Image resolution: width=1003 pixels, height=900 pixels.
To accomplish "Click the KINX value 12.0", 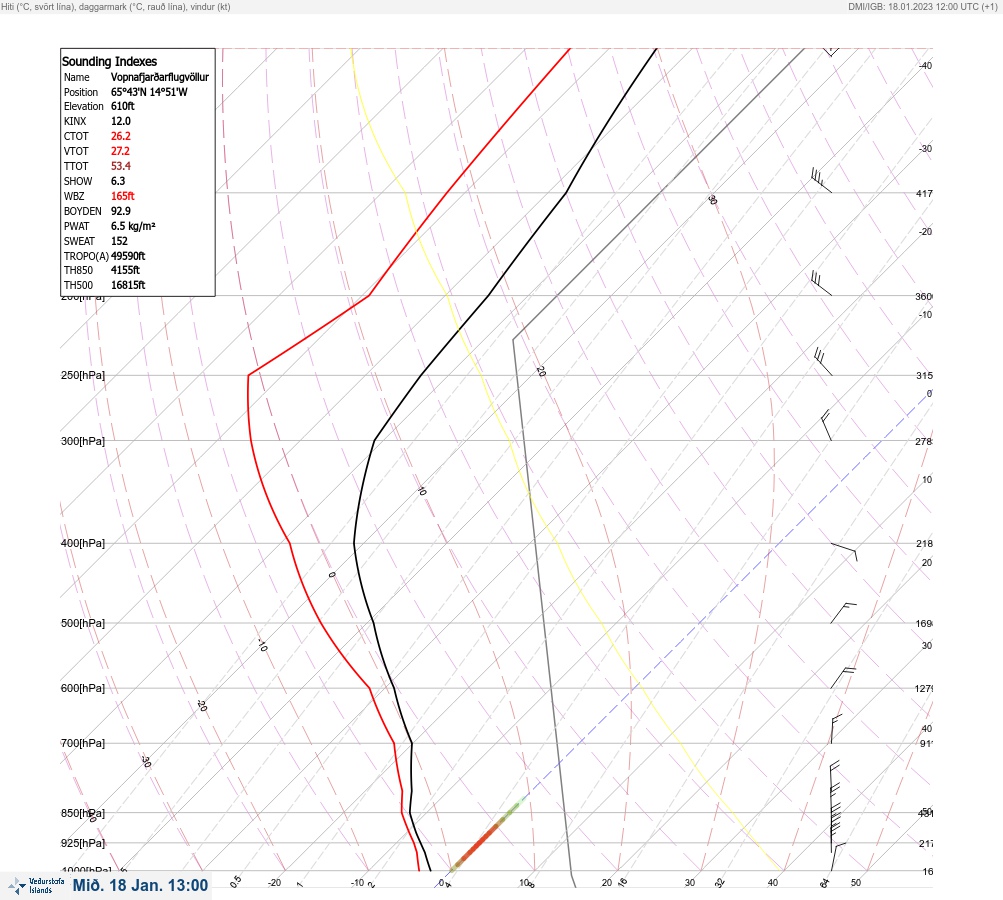I will tap(121, 121).
